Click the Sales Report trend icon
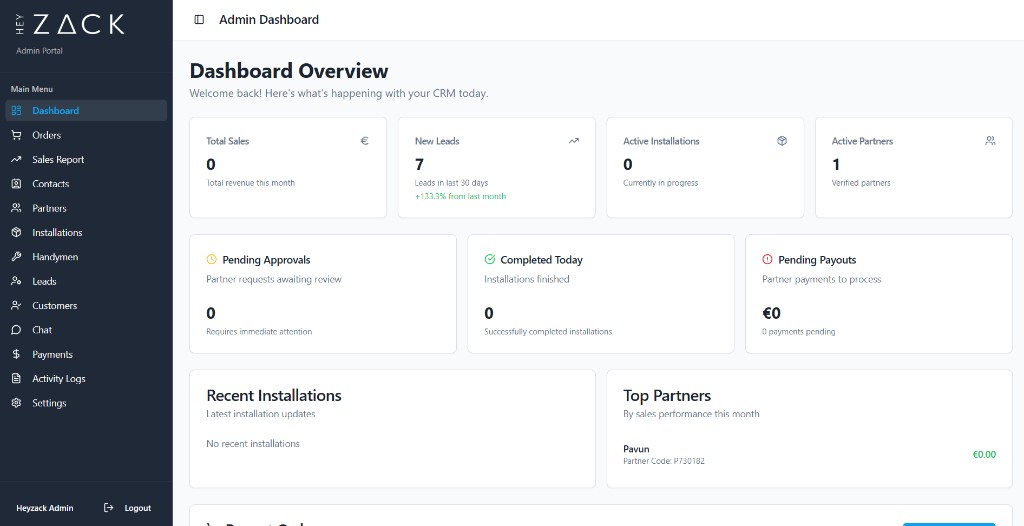This screenshot has height=526, width=1024. (x=16, y=159)
